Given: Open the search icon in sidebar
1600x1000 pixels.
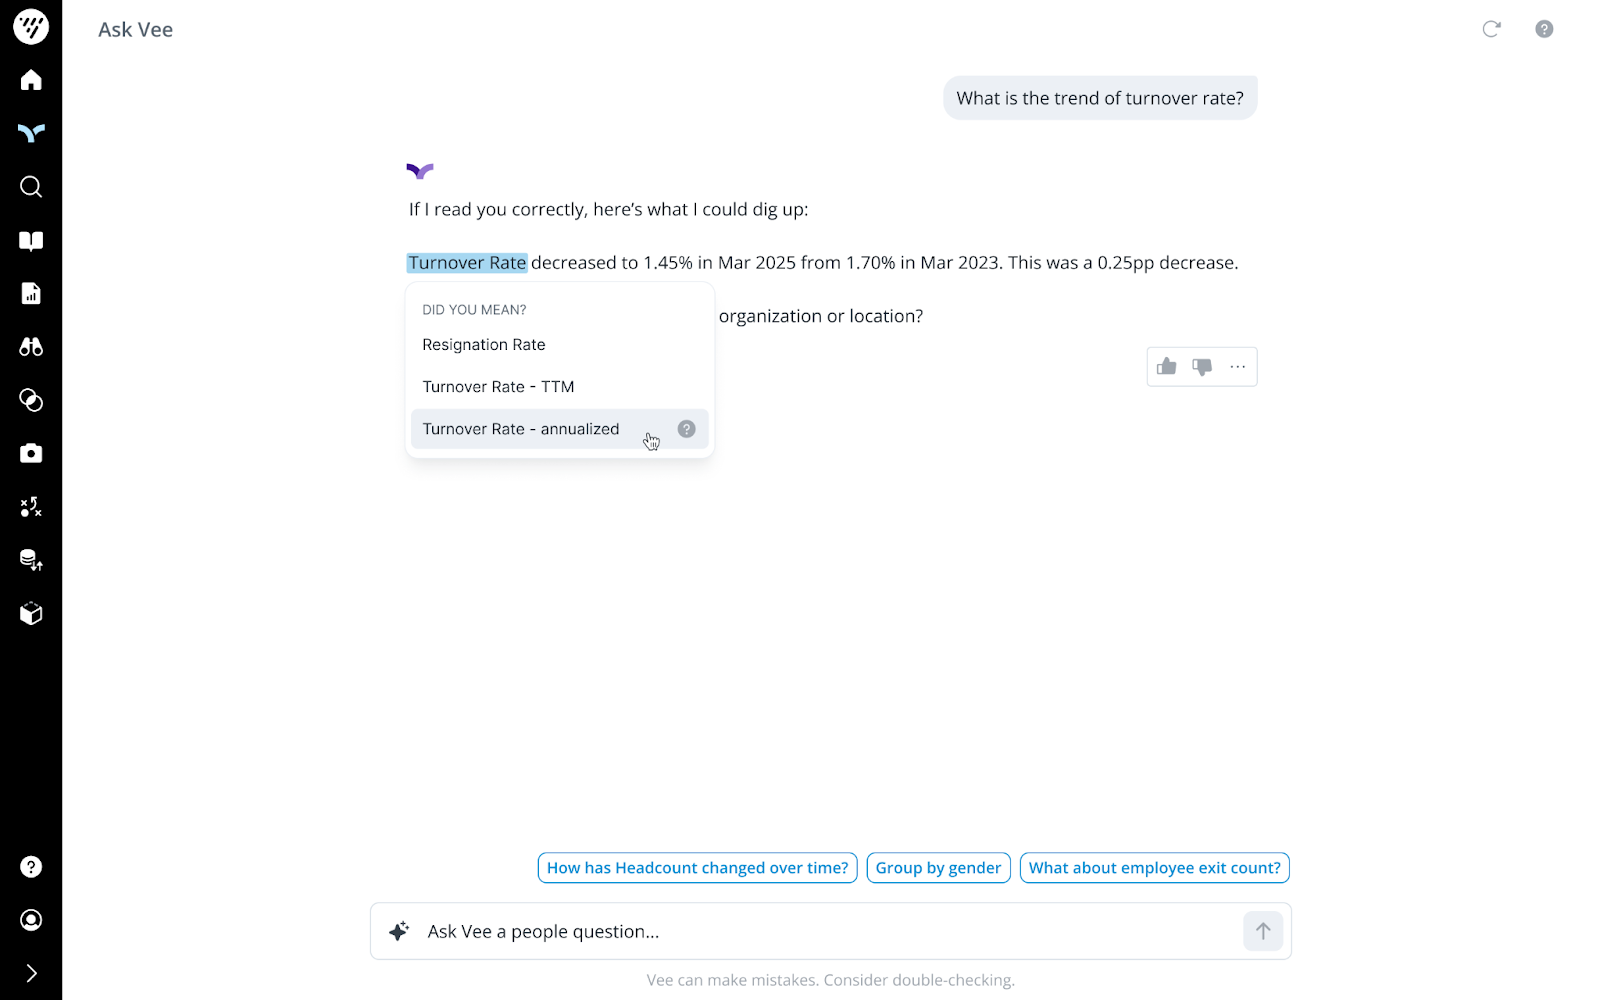Looking at the screenshot, I should pos(31,187).
